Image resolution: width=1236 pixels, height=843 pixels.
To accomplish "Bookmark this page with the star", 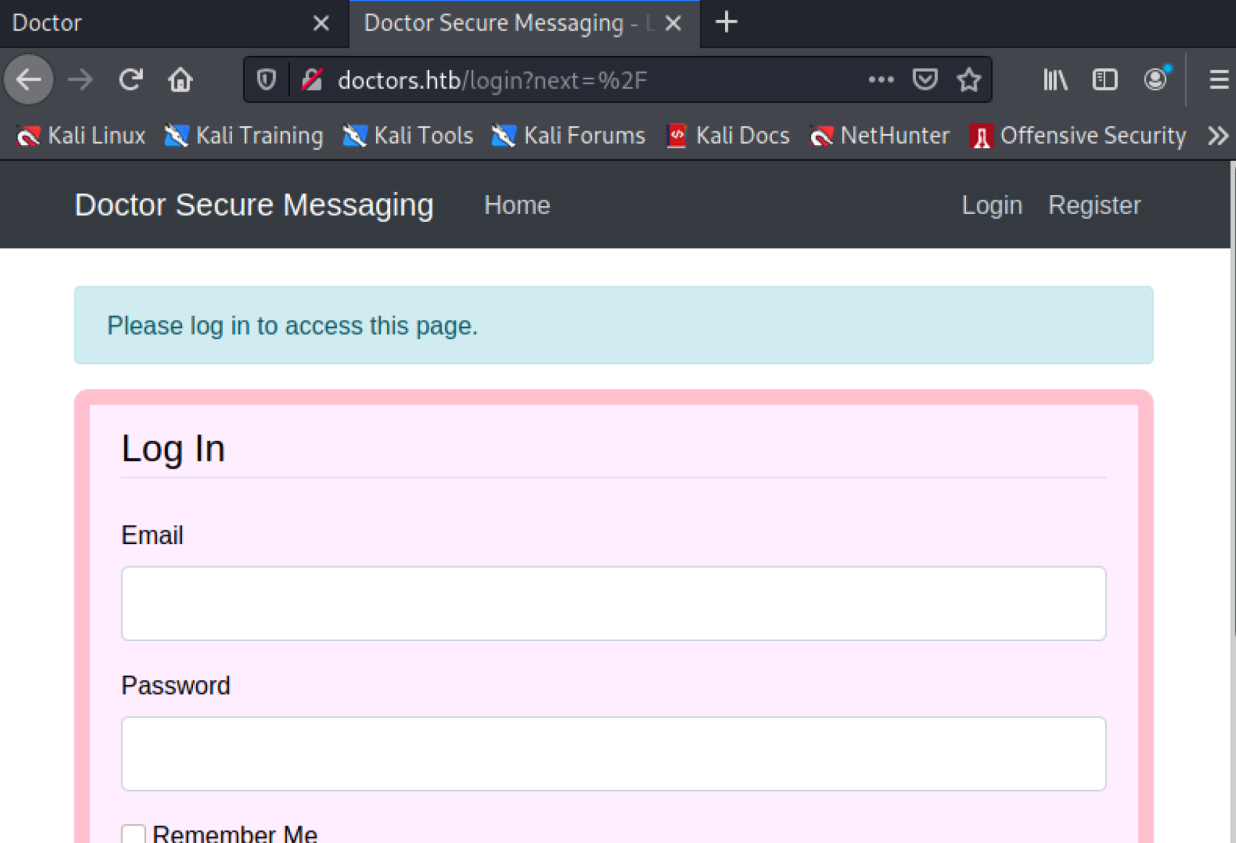I will 968,80.
